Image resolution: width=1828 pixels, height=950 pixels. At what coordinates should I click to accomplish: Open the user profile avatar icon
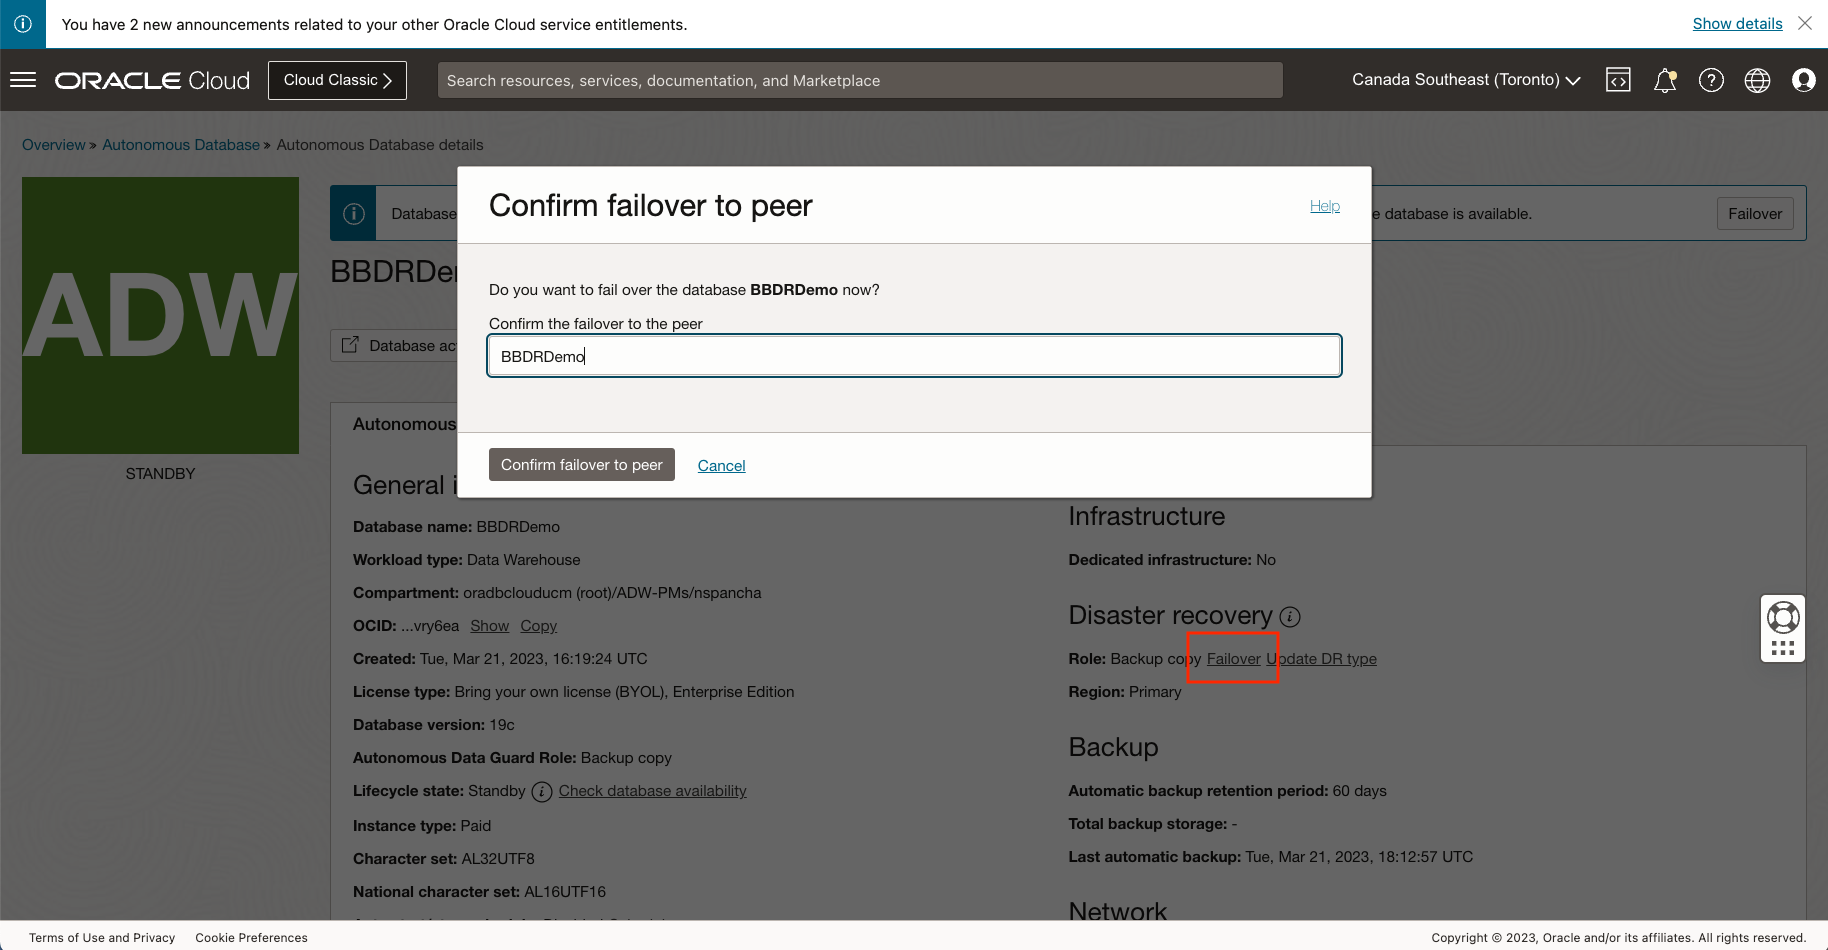pos(1804,80)
